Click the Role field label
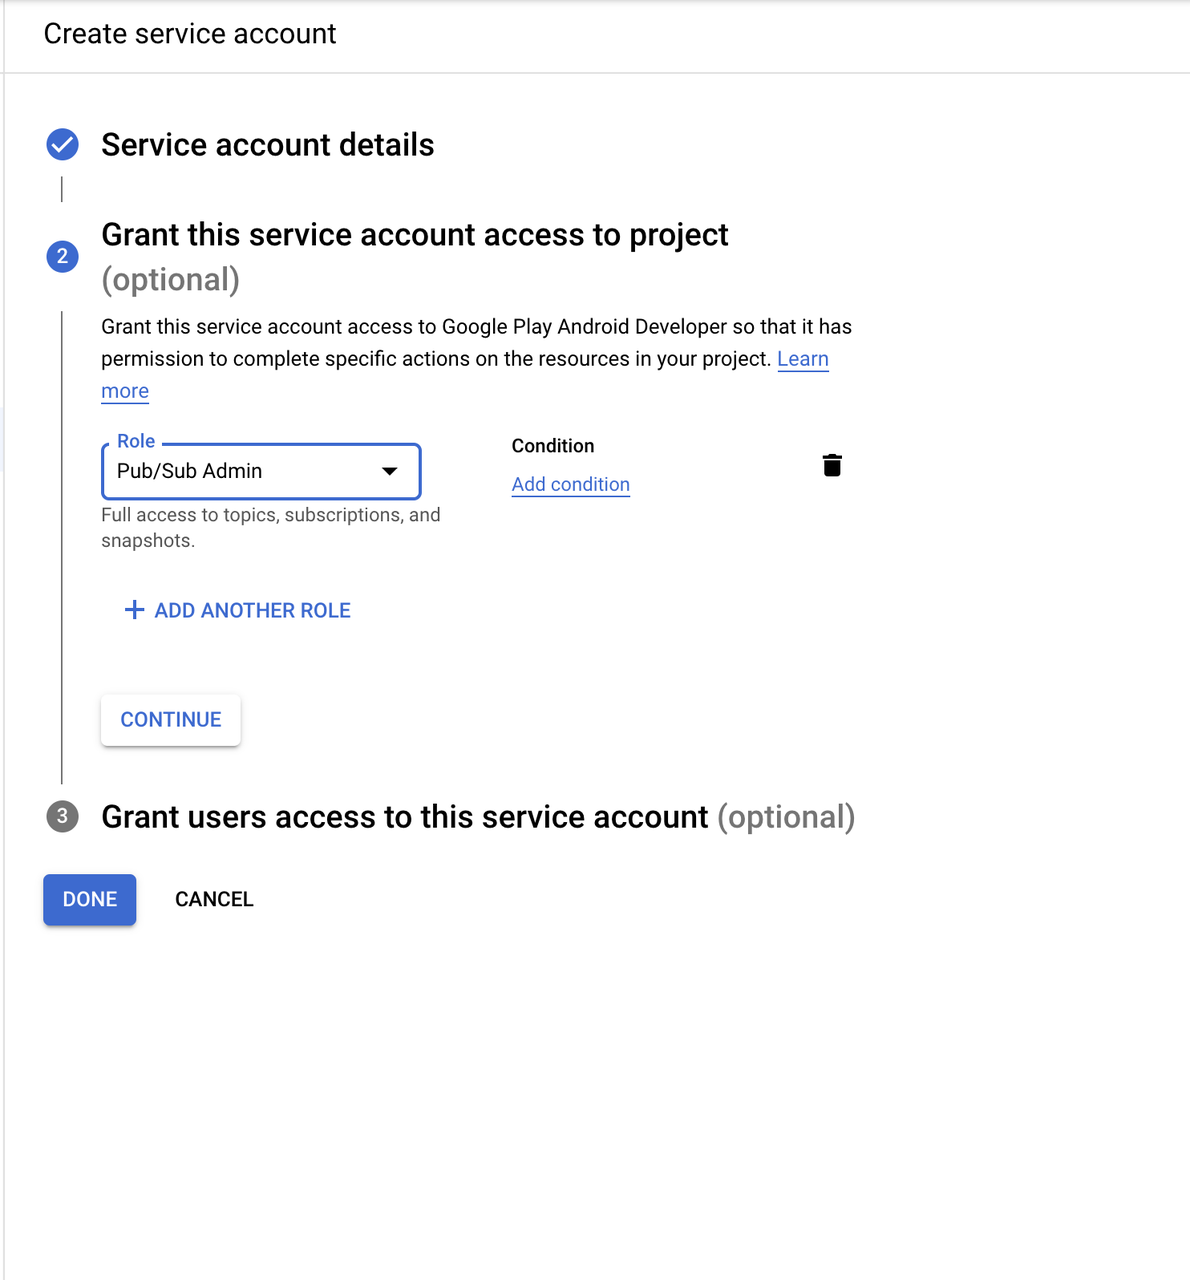1190x1280 pixels. [x=136, y=441]
